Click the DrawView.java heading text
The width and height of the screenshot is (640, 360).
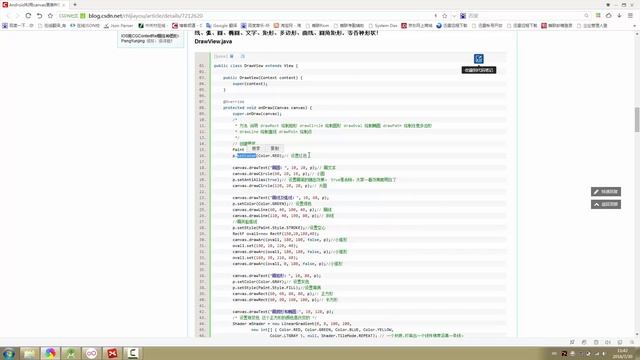pyautogui.click(x=213, y=41)
